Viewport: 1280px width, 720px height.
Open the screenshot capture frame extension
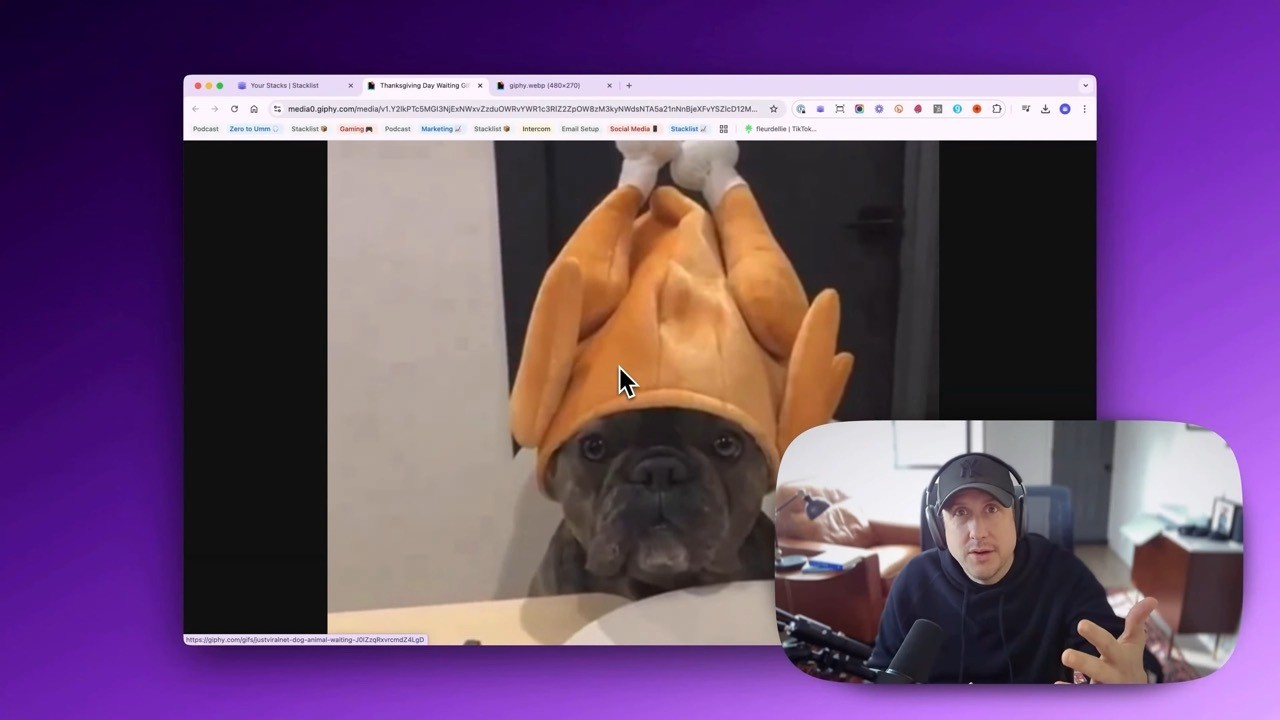tap(840, 109)
